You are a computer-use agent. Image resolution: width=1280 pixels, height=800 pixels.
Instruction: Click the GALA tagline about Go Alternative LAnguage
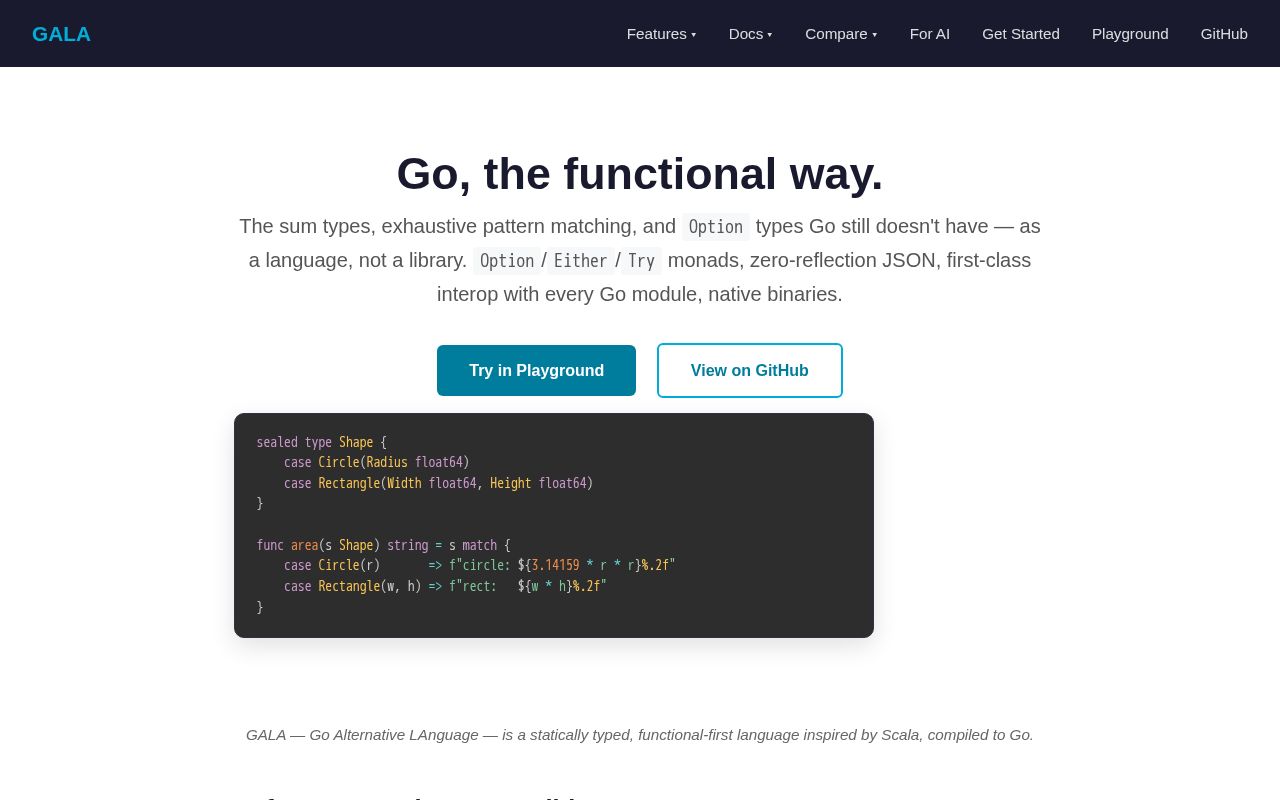(640, 735)
